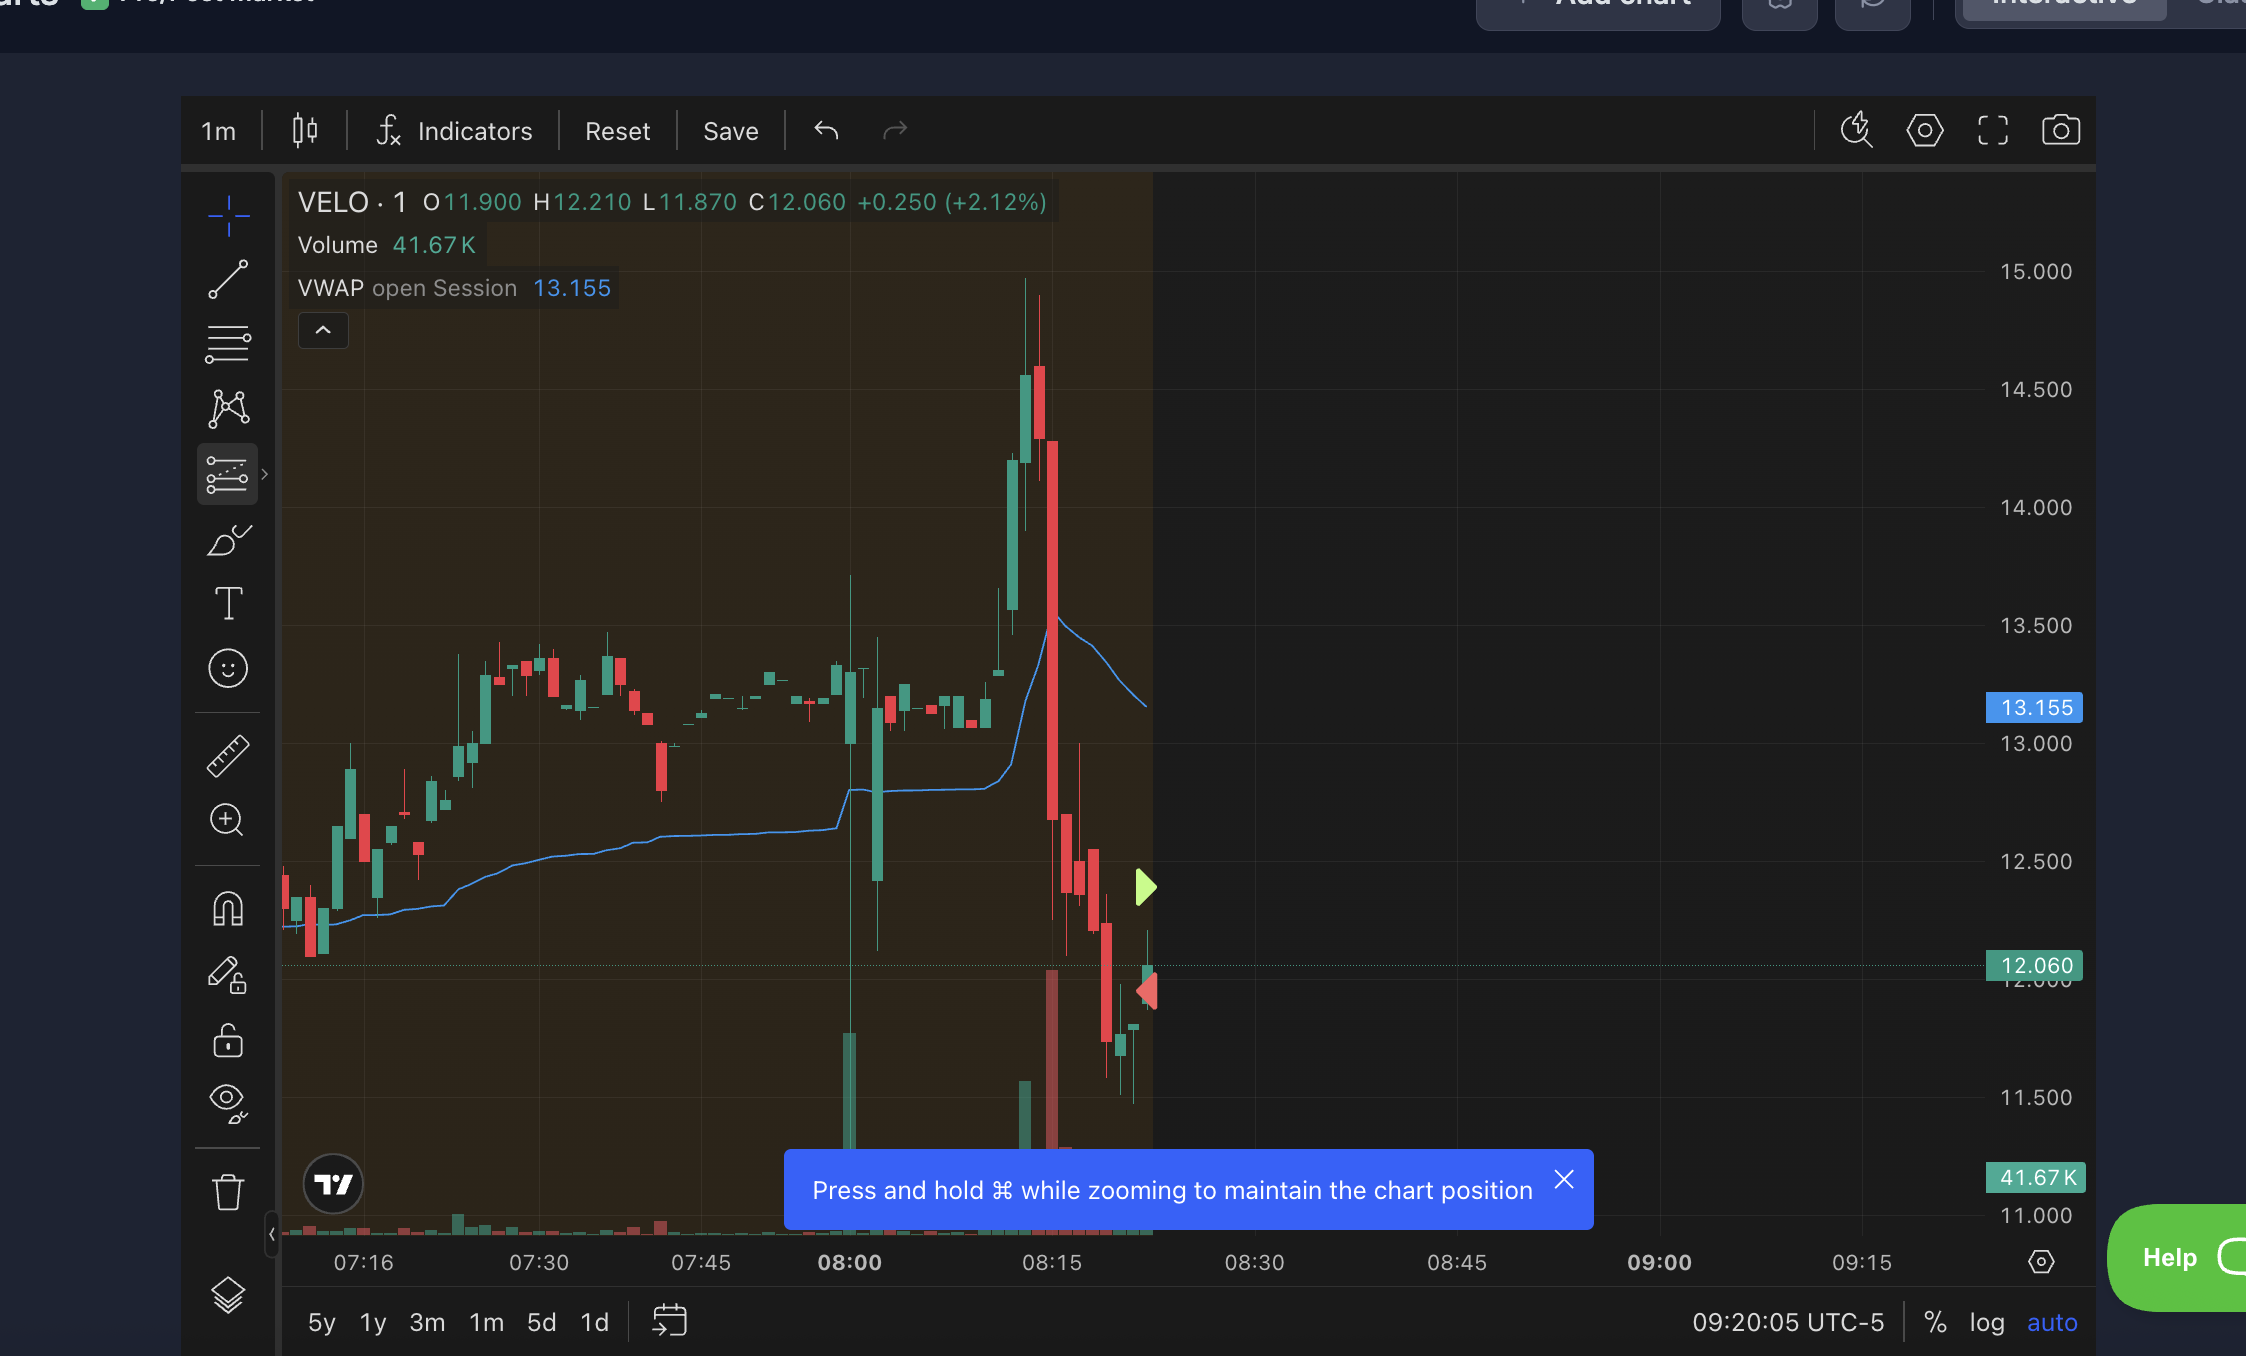Select the brush drawing tool
The height and width of the screenshot is (1356, 2246).
point(228,540)
